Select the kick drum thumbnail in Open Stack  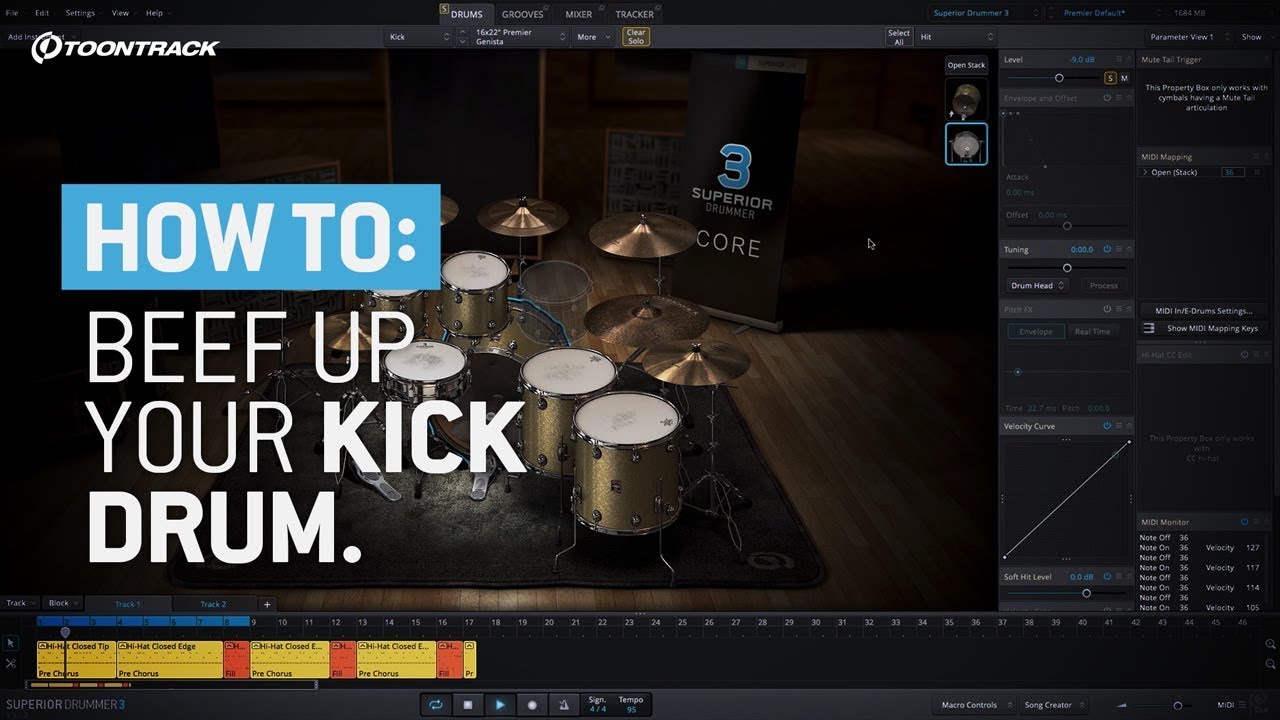pyautogui.click(x=966, y=144)
